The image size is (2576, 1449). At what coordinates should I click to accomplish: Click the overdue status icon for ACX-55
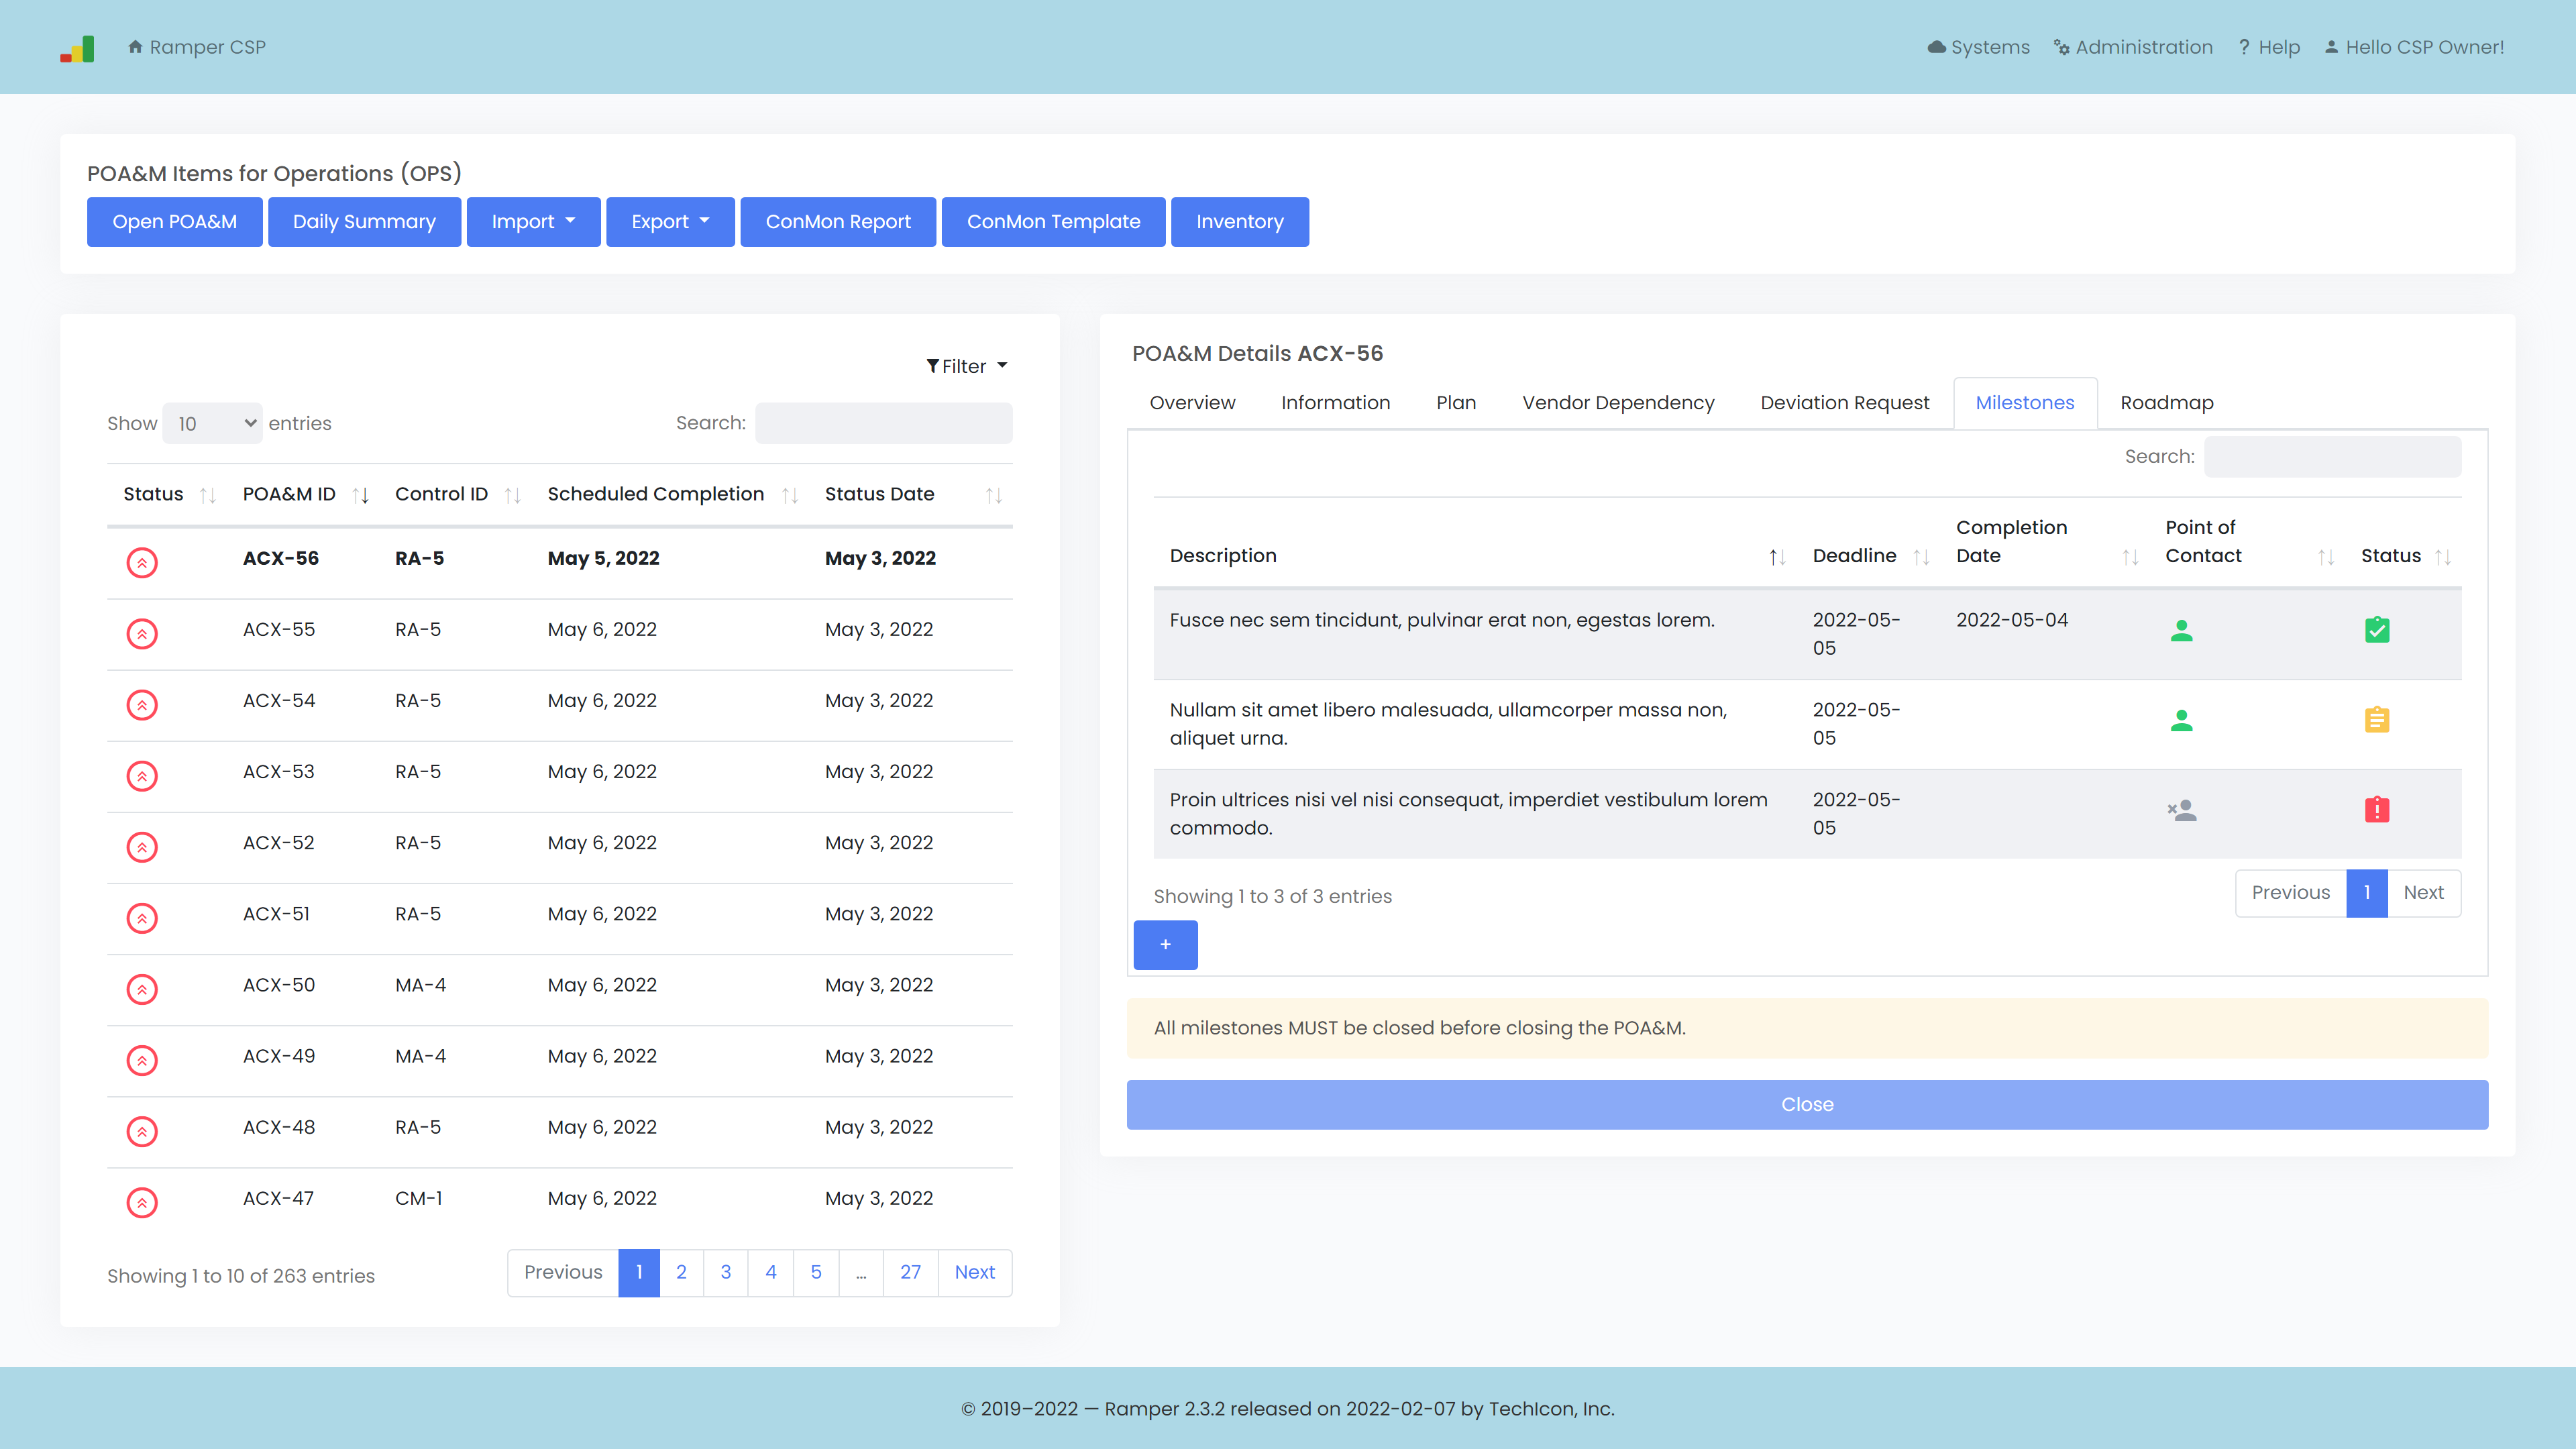click(x=142, y=633)
